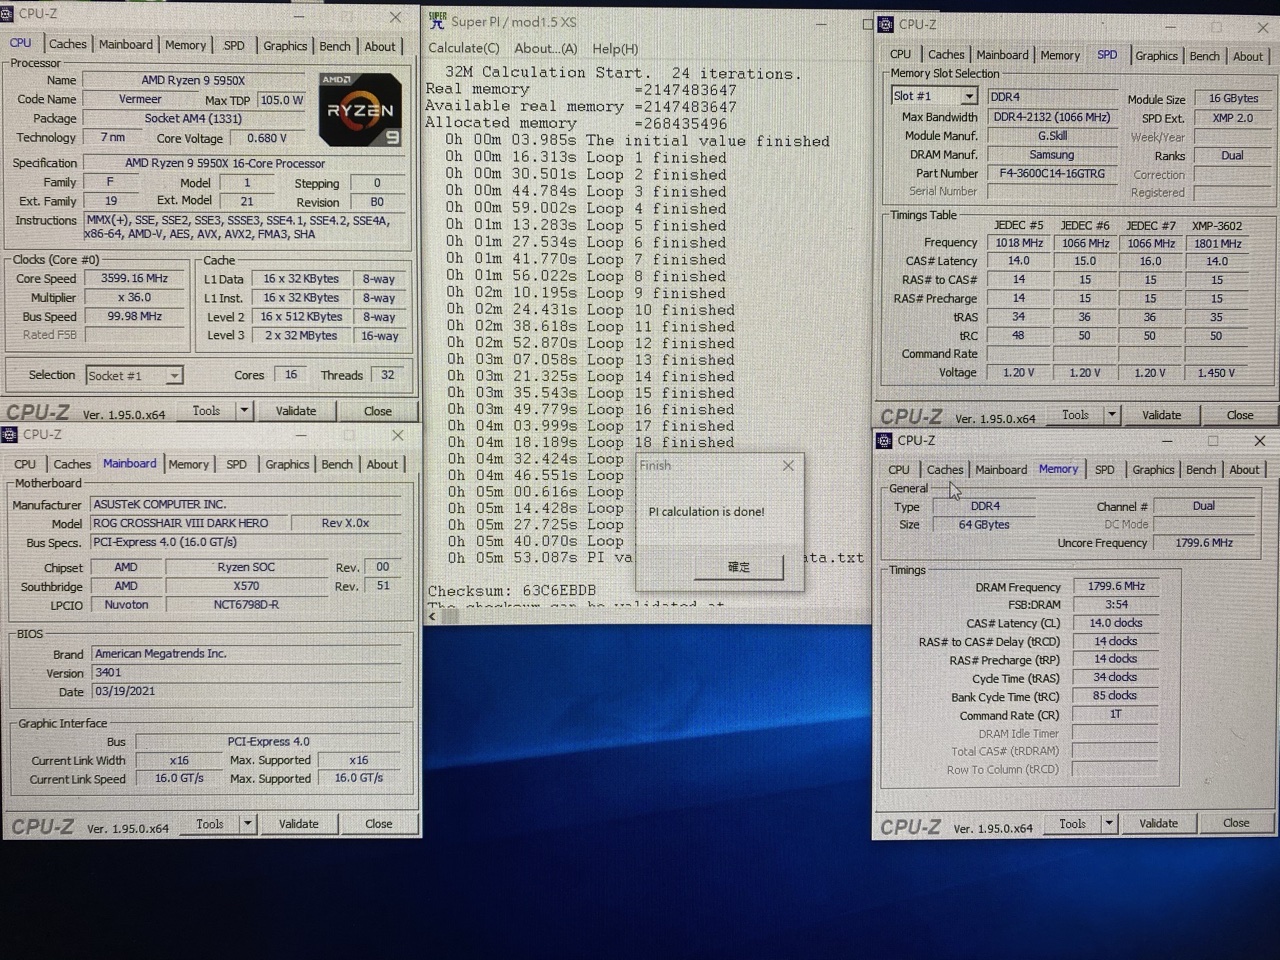Click the Loop 18 finished line
The image size is (1280, 960).
coord(590,443)
